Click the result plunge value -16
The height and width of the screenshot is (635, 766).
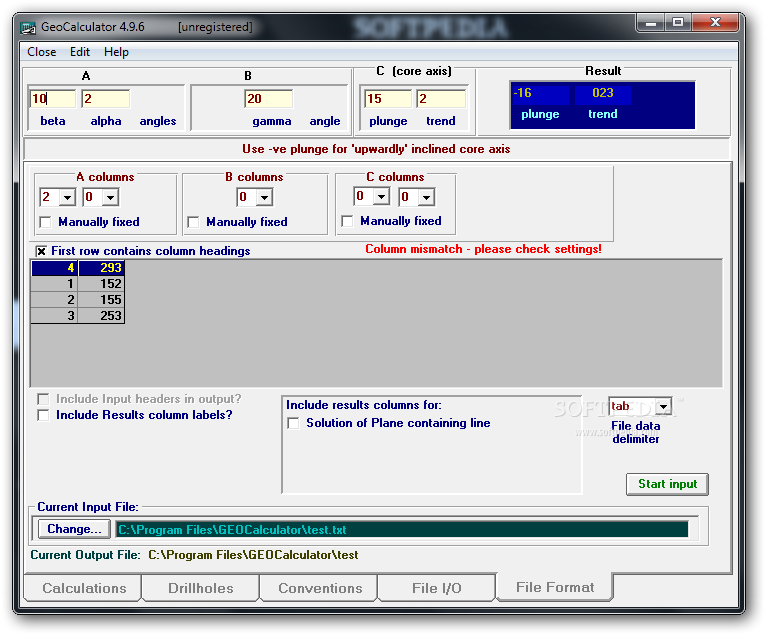[x=540, y=93]
